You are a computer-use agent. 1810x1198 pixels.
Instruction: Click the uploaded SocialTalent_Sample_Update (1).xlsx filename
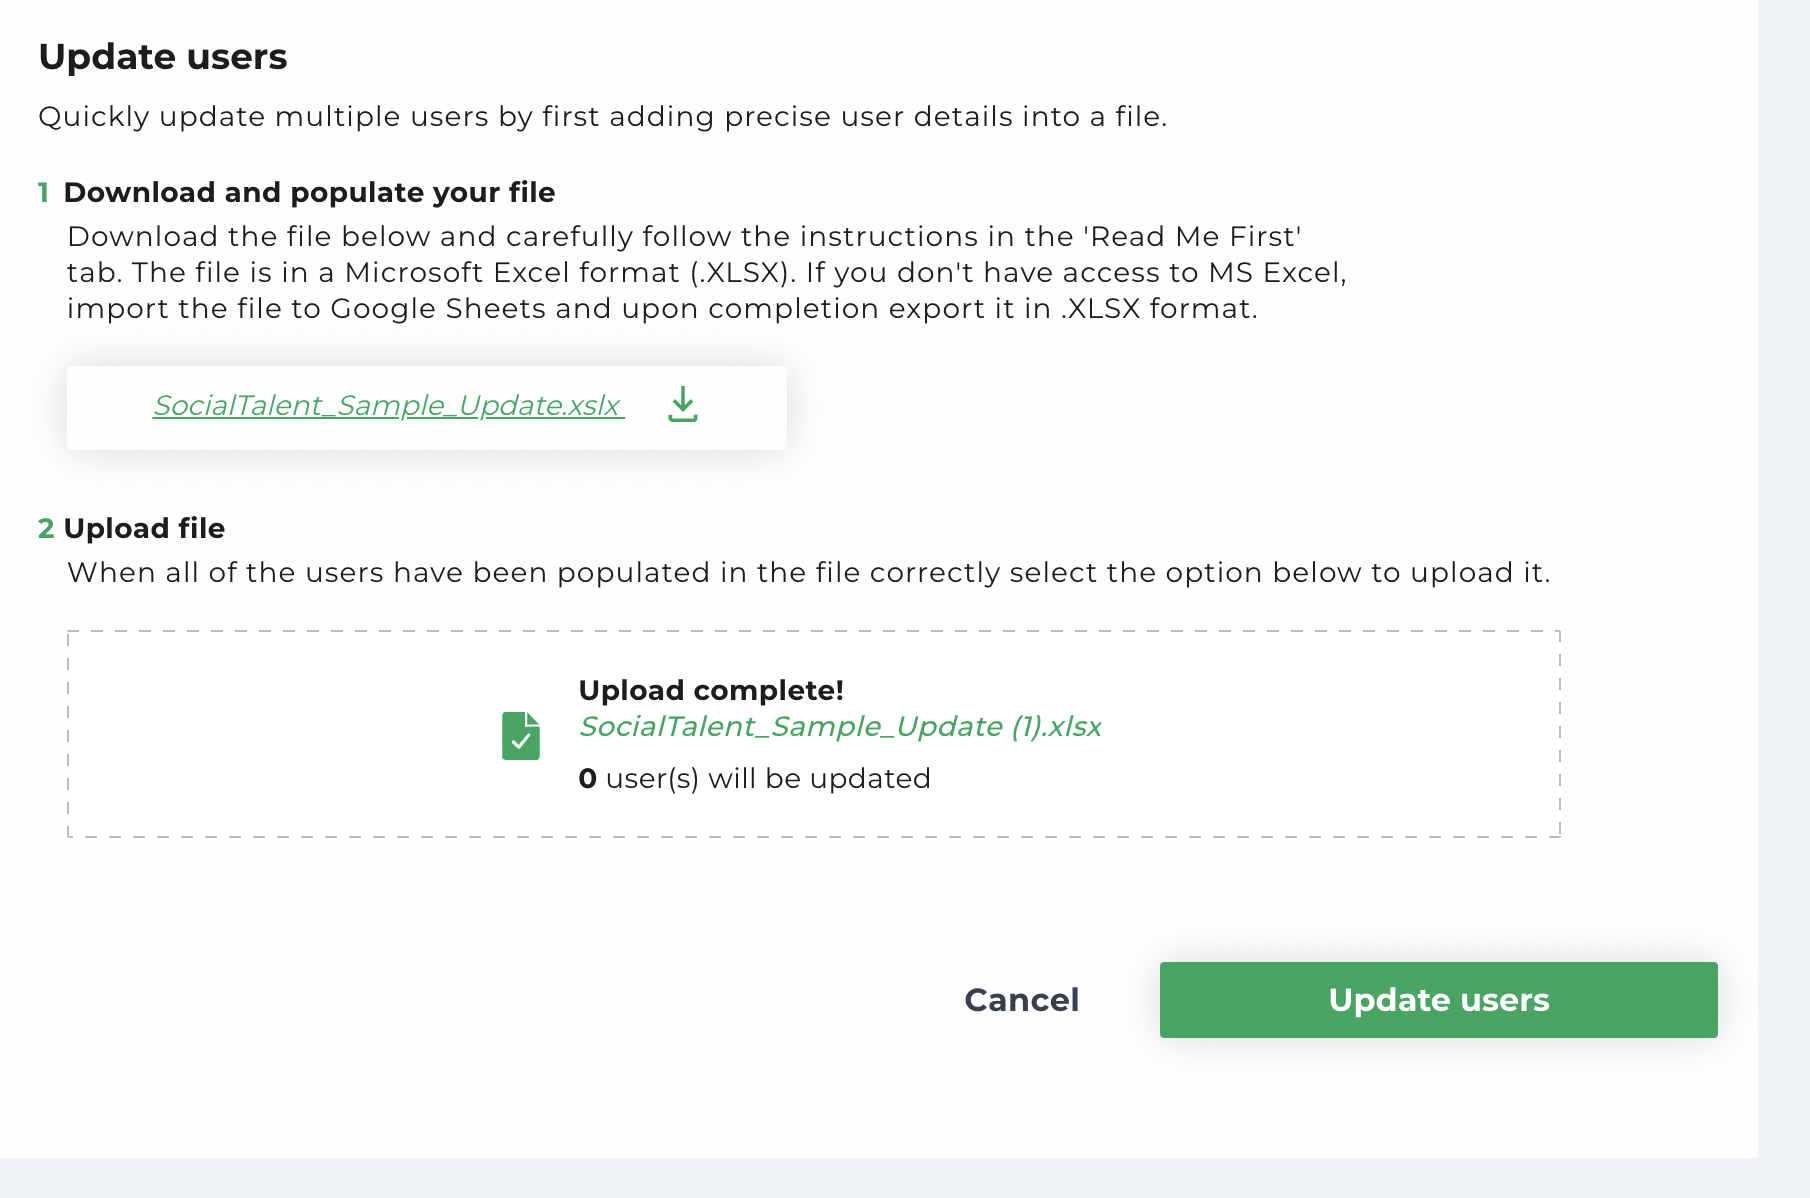tap(840, 726)
